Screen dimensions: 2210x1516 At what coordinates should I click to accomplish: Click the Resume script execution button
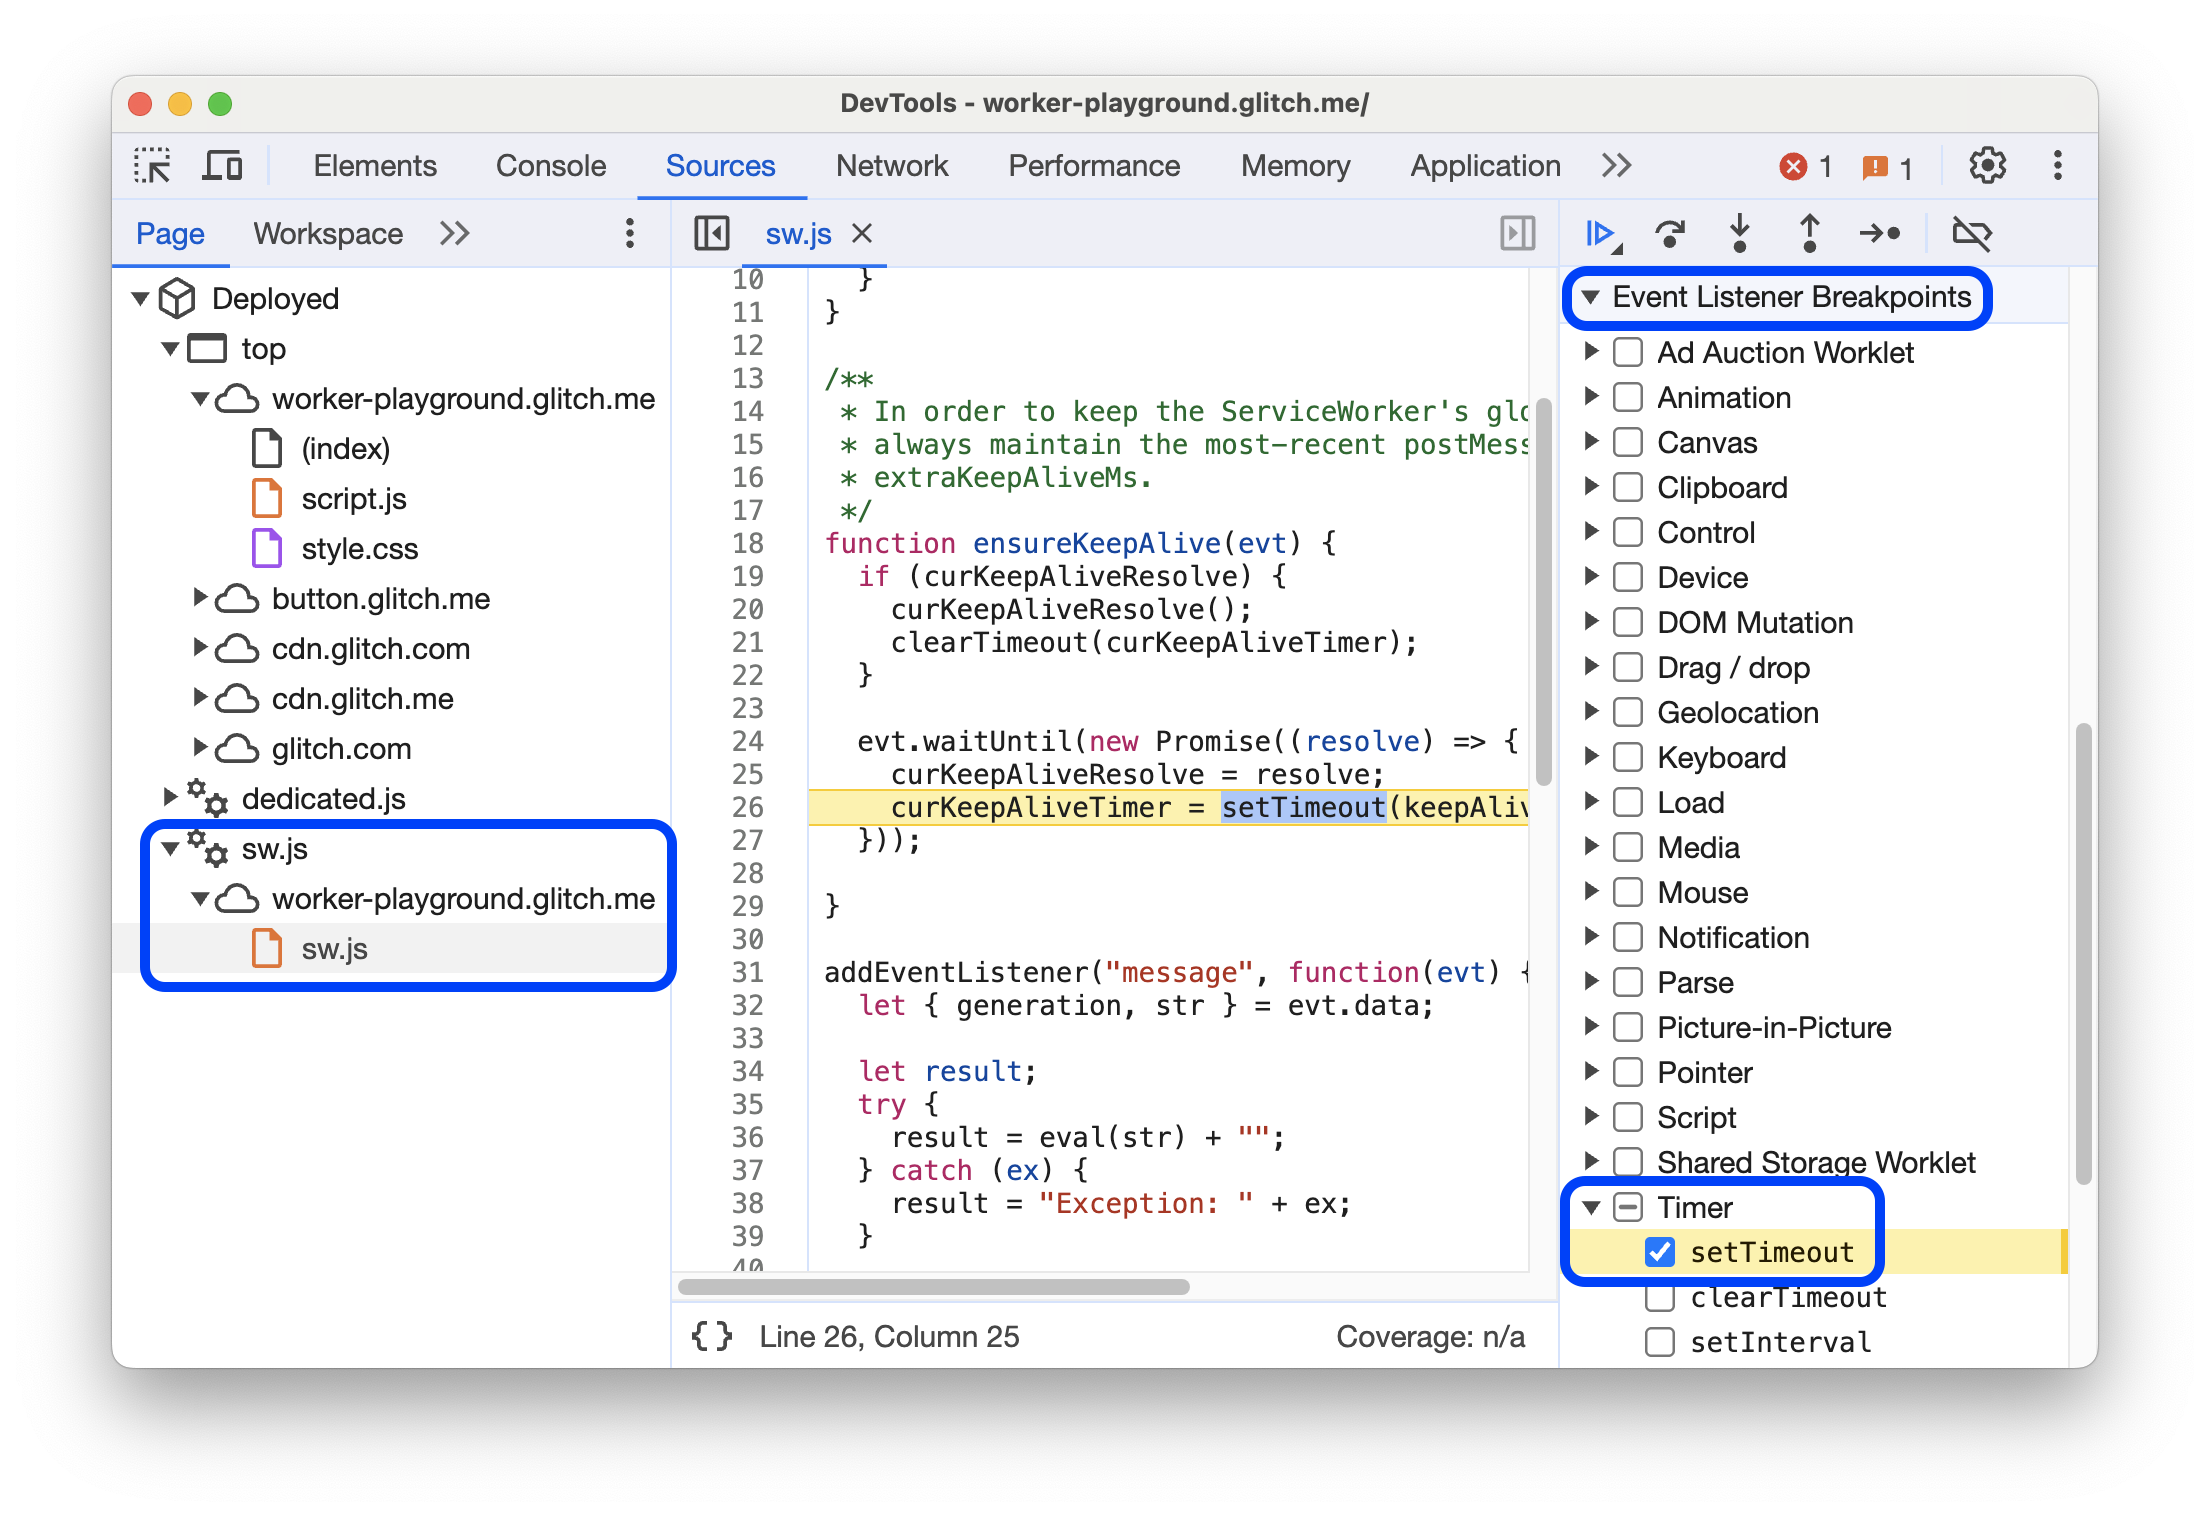pos(1597,233)
